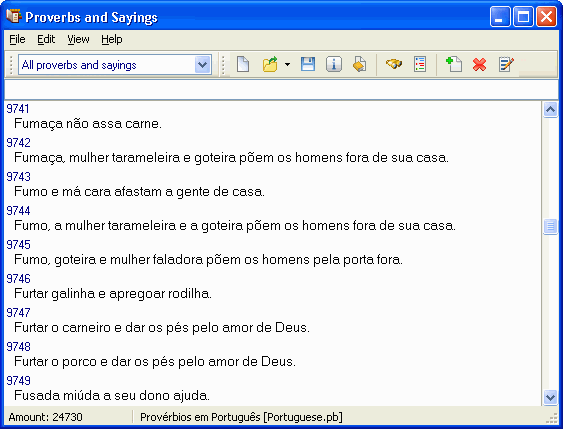Click the red X Delete icon

click(x=479, y=65)
